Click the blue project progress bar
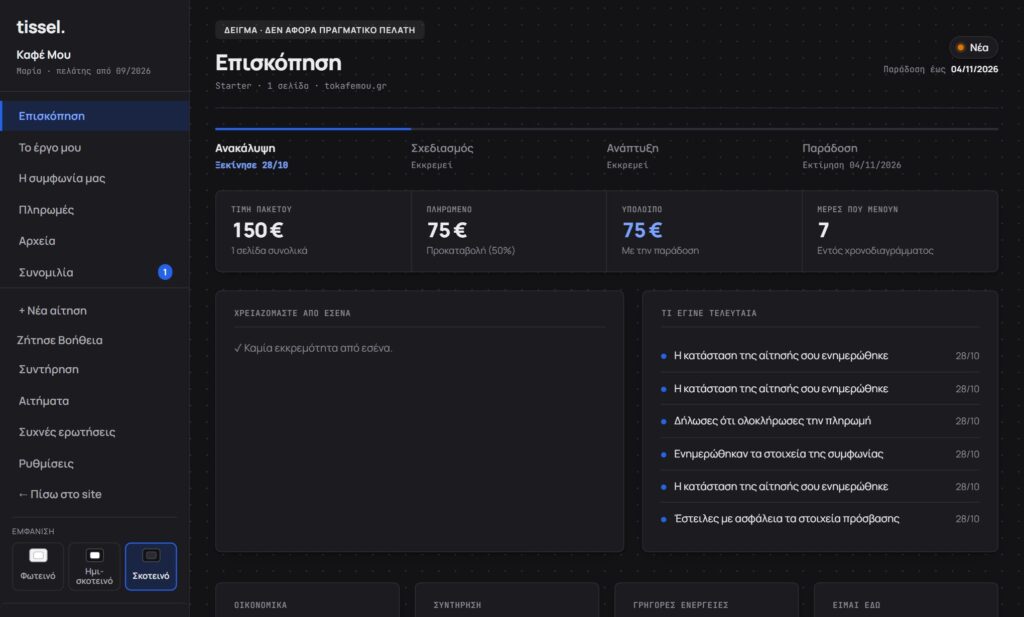This screenshot has height=617, width=1024. click(x=313, y=129)
